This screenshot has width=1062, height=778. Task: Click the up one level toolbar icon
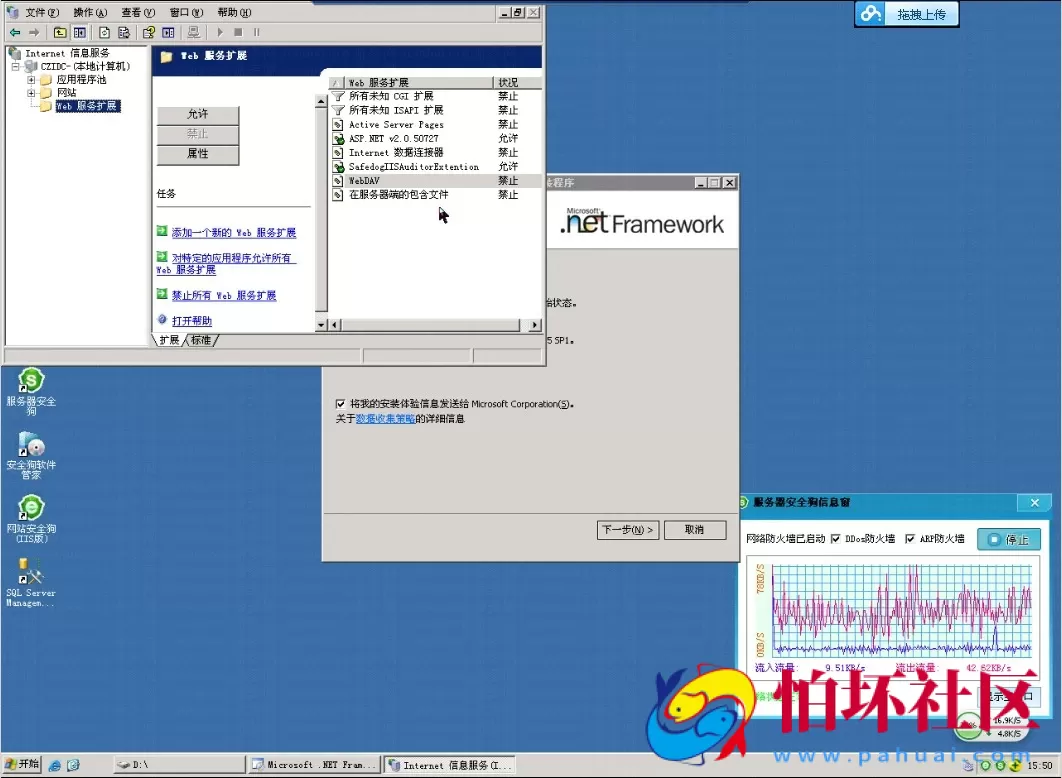tap(60, 32)
